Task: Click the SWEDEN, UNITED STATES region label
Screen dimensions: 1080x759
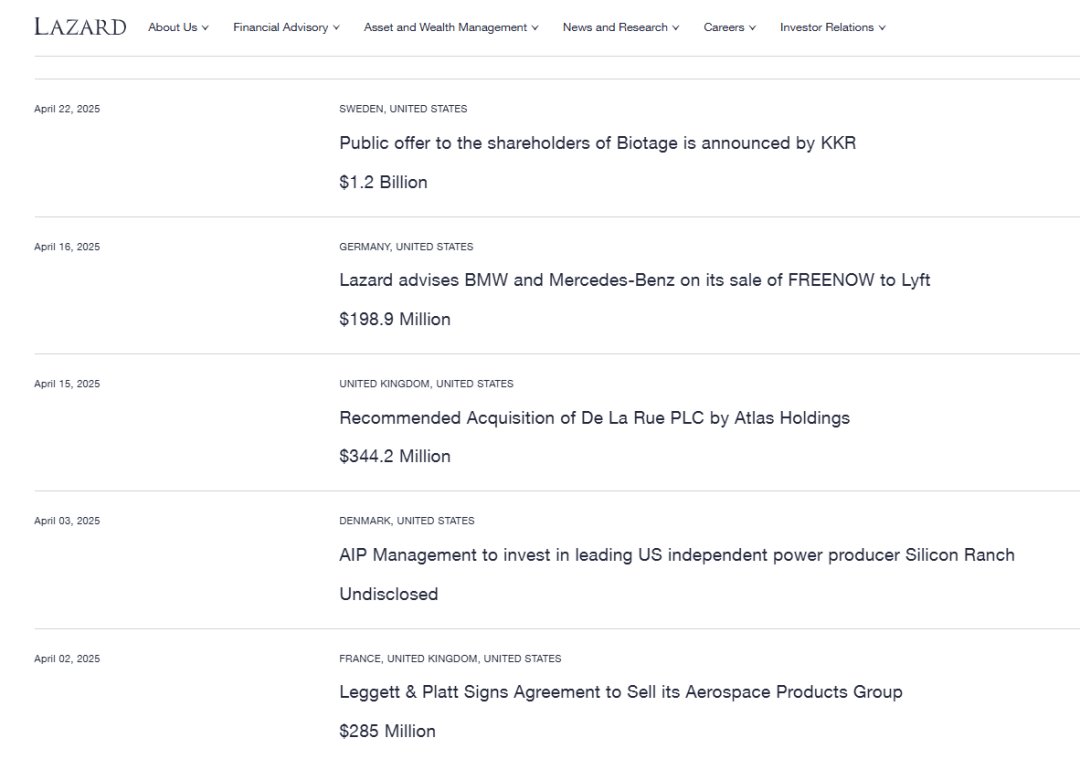Action: 403,109
